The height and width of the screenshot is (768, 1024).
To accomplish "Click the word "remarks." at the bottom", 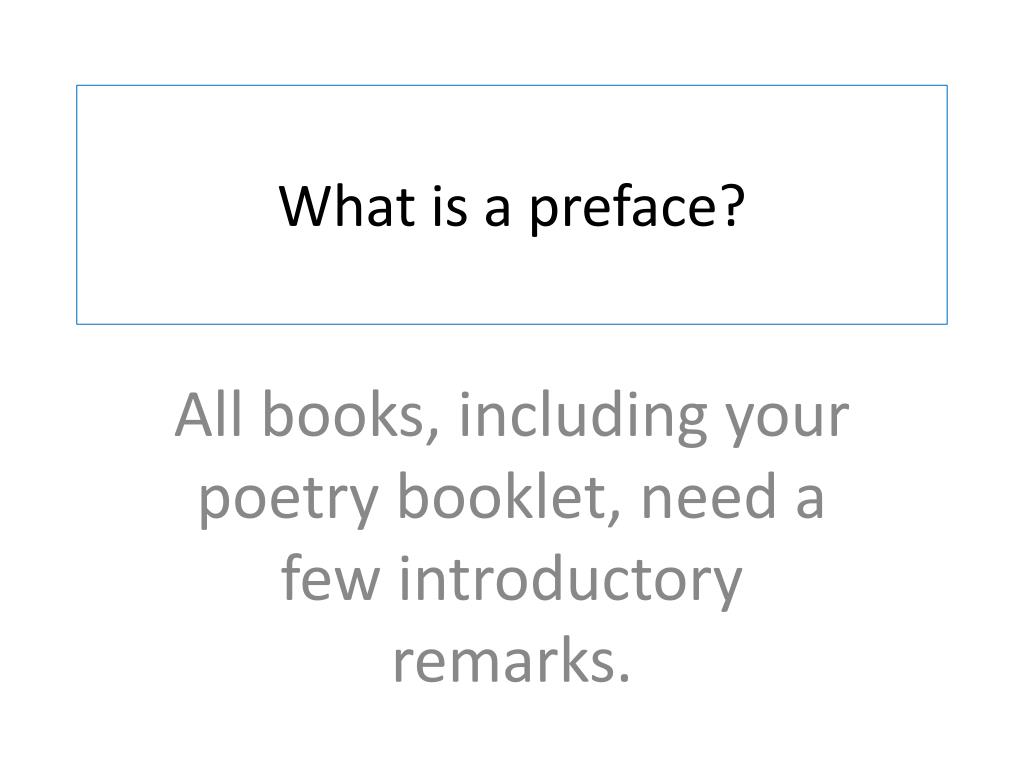I will [x=511, y=661].
